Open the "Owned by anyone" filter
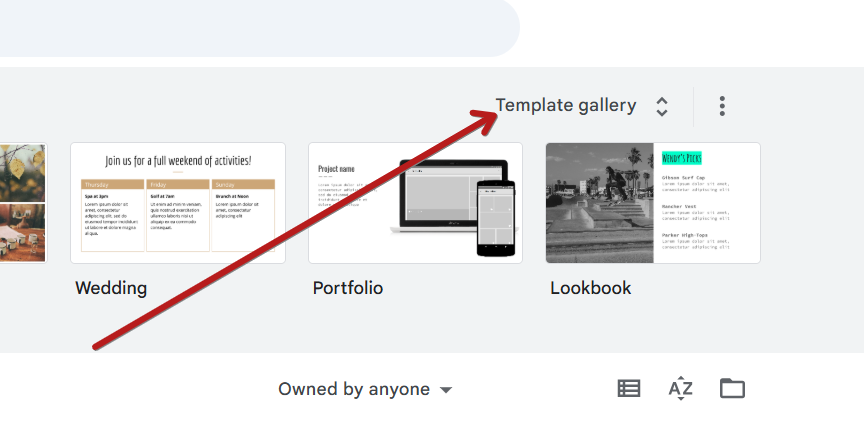Image resolution: width=864 pixels, height=423 pixels. pos(354,389)
